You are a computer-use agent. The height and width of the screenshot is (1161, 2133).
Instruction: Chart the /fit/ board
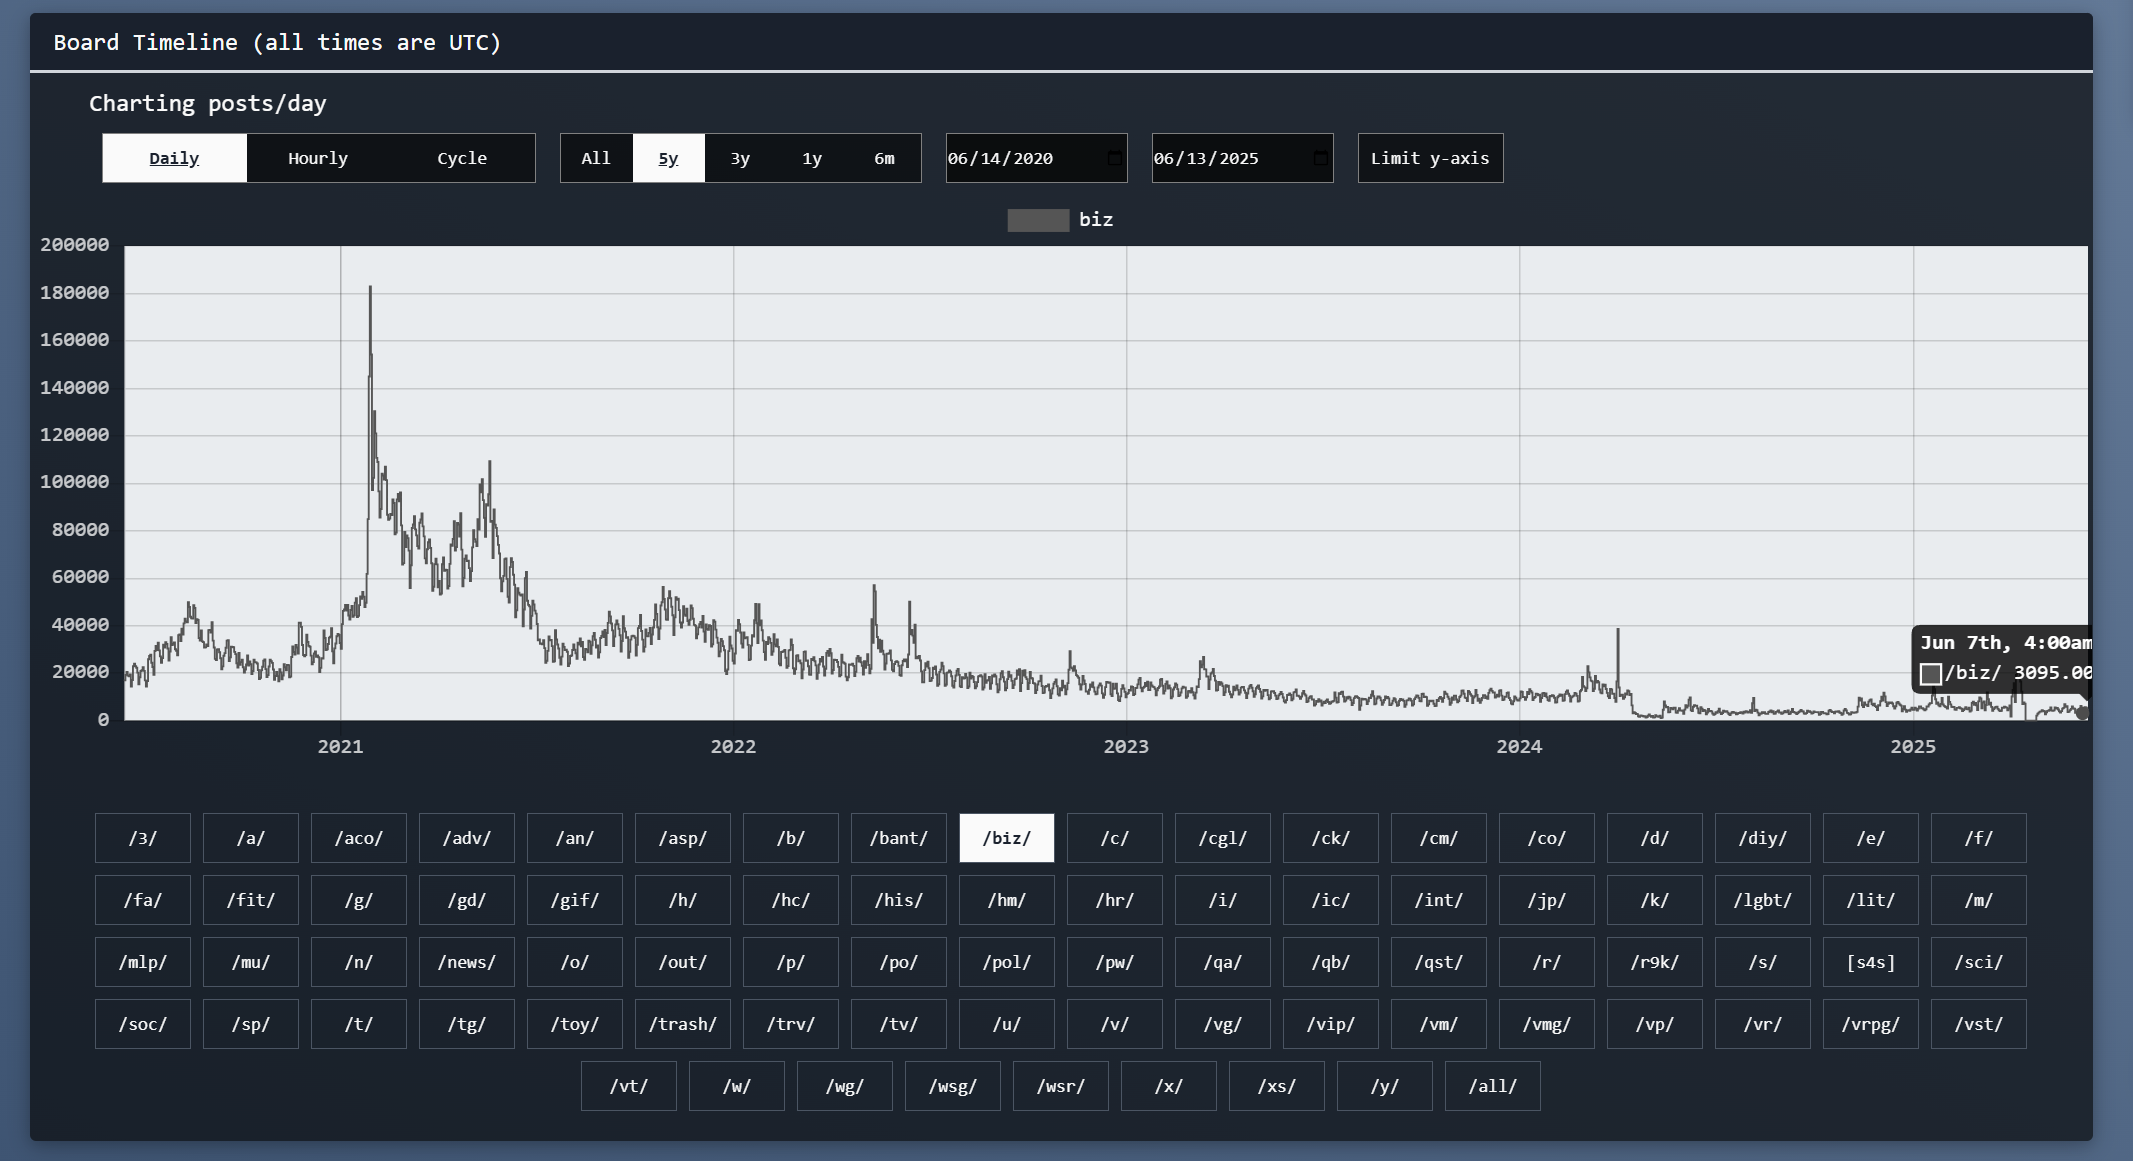coord(251,900)
